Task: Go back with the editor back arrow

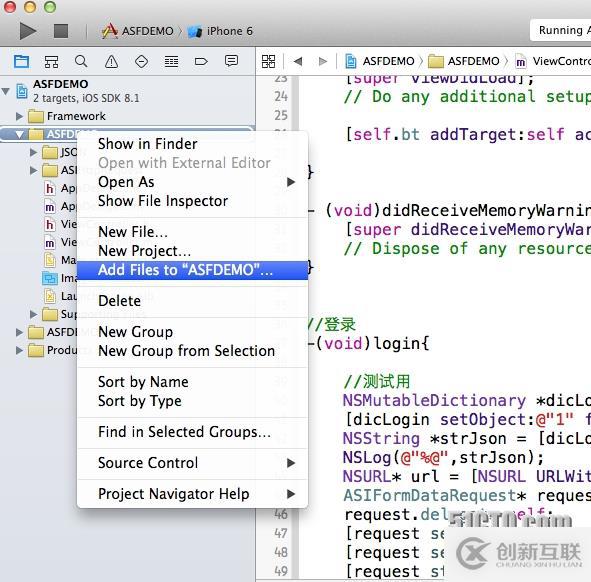Action: click(298, 61)
